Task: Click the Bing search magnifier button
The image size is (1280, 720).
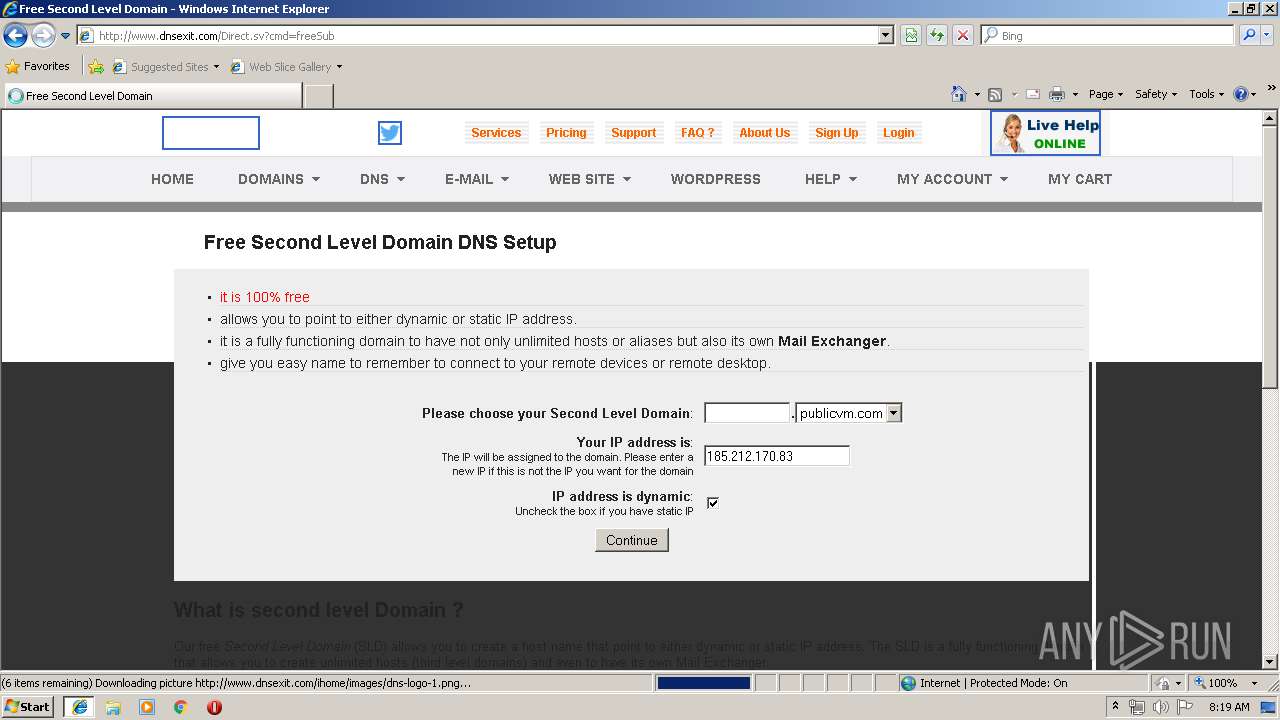Action: (1249, 36)
